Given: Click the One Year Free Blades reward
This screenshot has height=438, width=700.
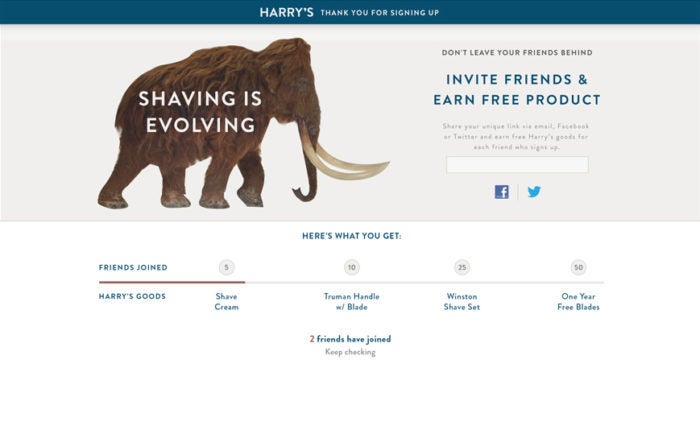Looking at the screenshot, I should click(x=579, y=302).
